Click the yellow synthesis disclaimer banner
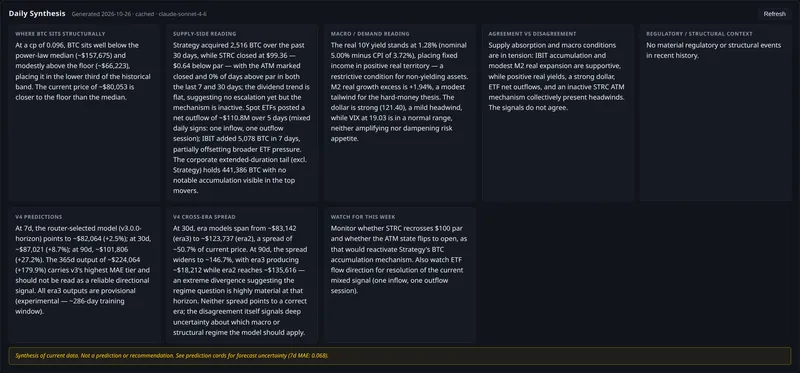Viewport: 800px width, 373px height. (x=399, y=356)
